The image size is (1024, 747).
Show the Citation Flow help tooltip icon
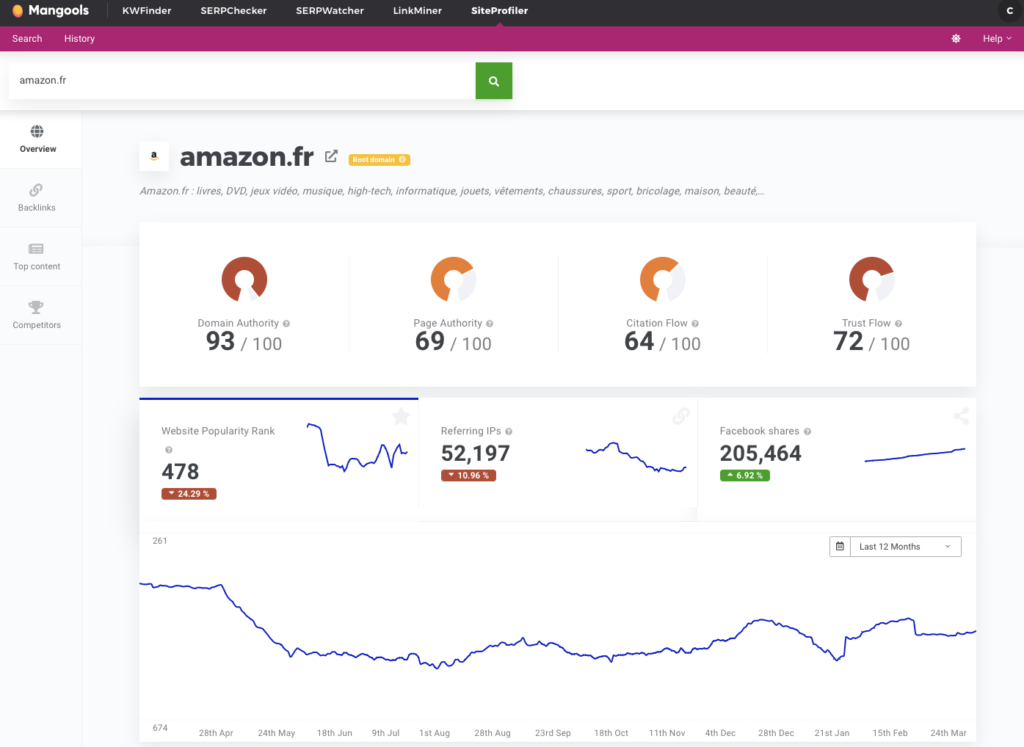[695, 323]
